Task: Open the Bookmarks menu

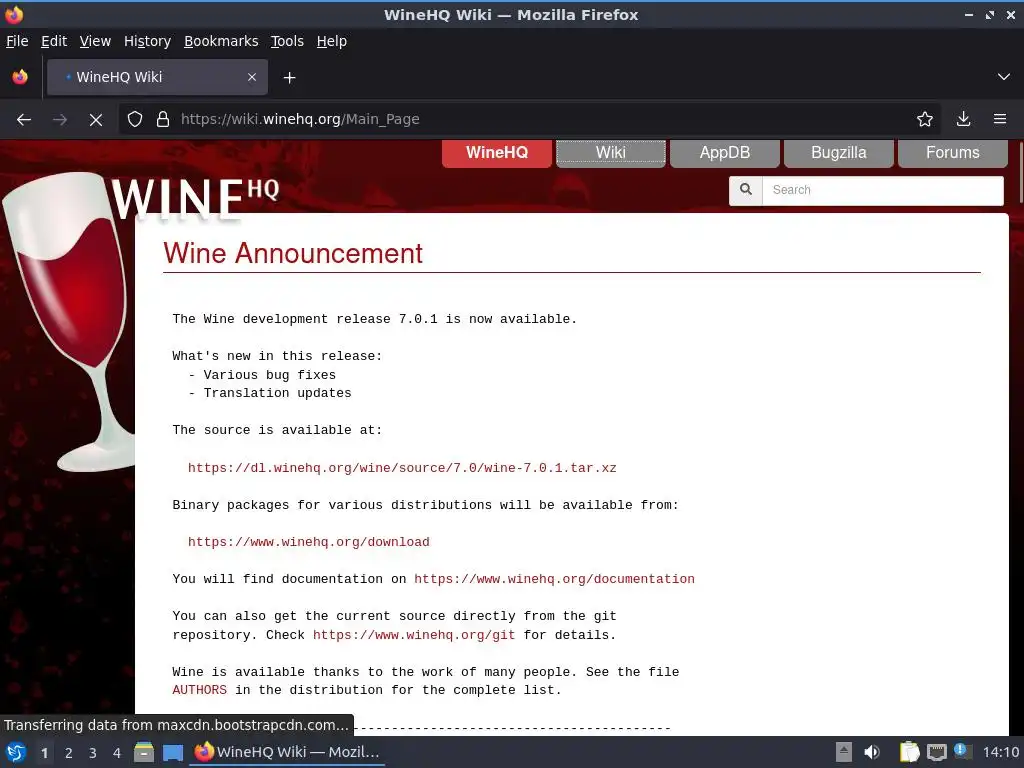Action: (x=221, y=41)
